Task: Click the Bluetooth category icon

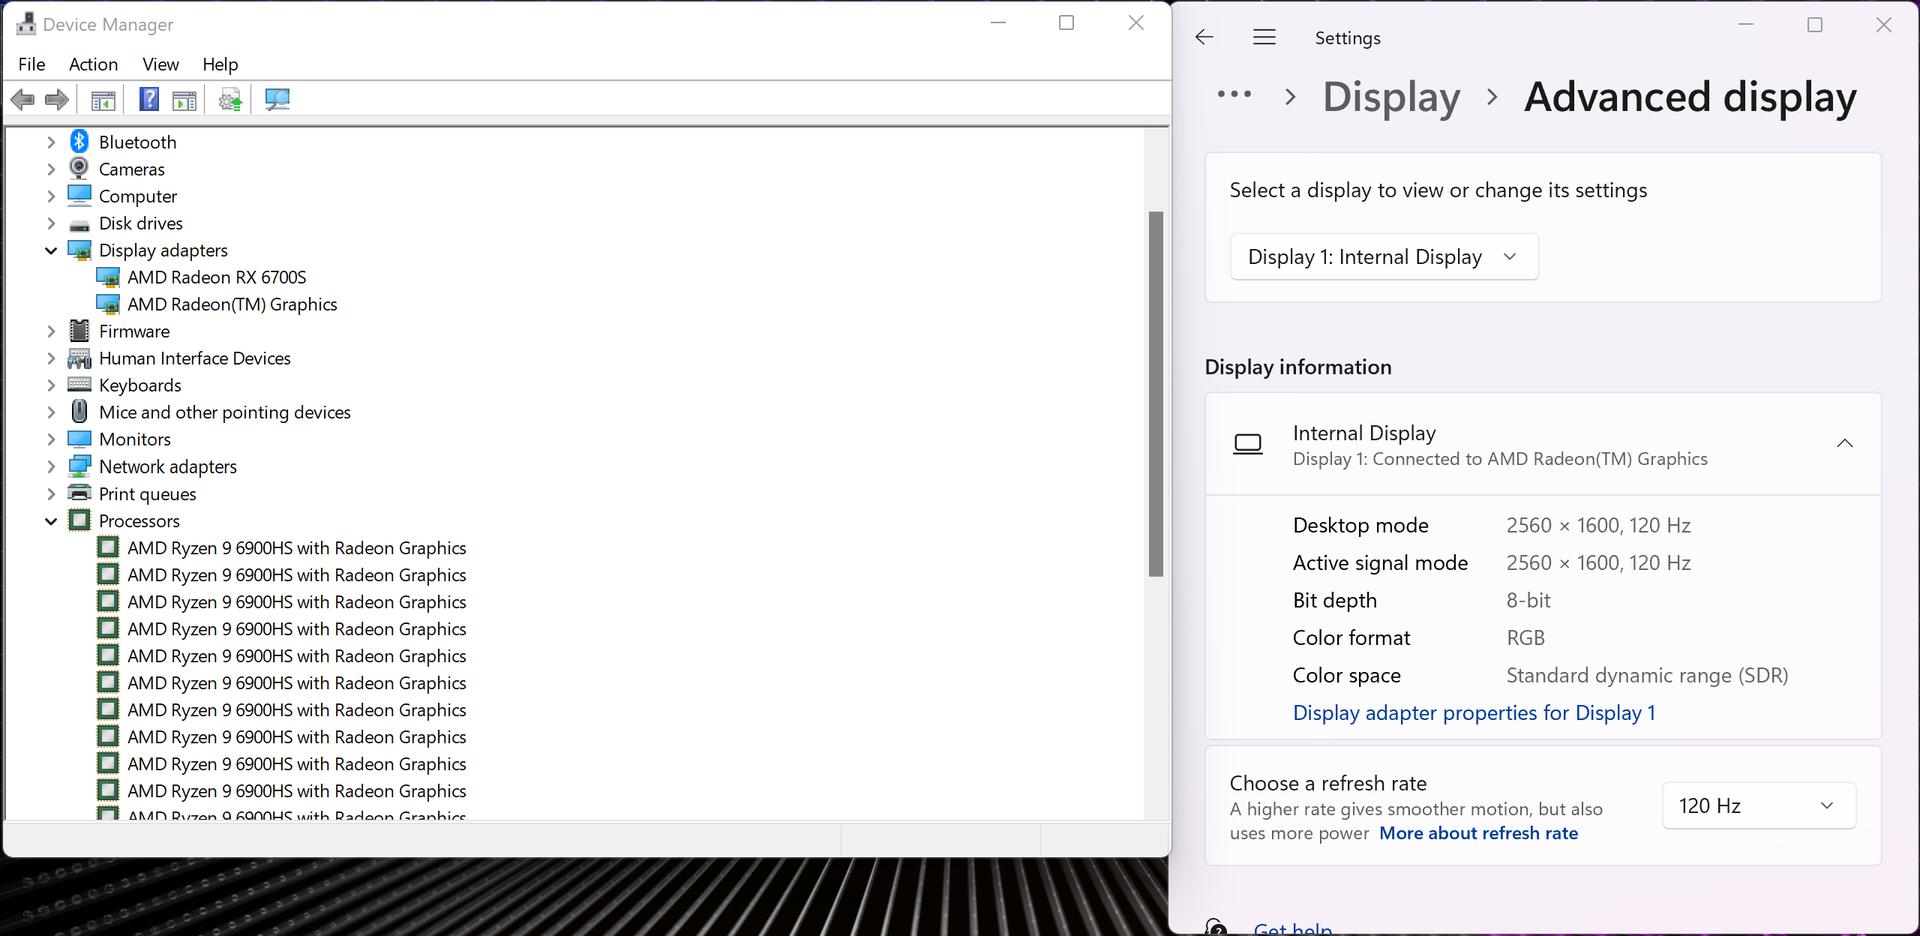Action: coord(80,142)
